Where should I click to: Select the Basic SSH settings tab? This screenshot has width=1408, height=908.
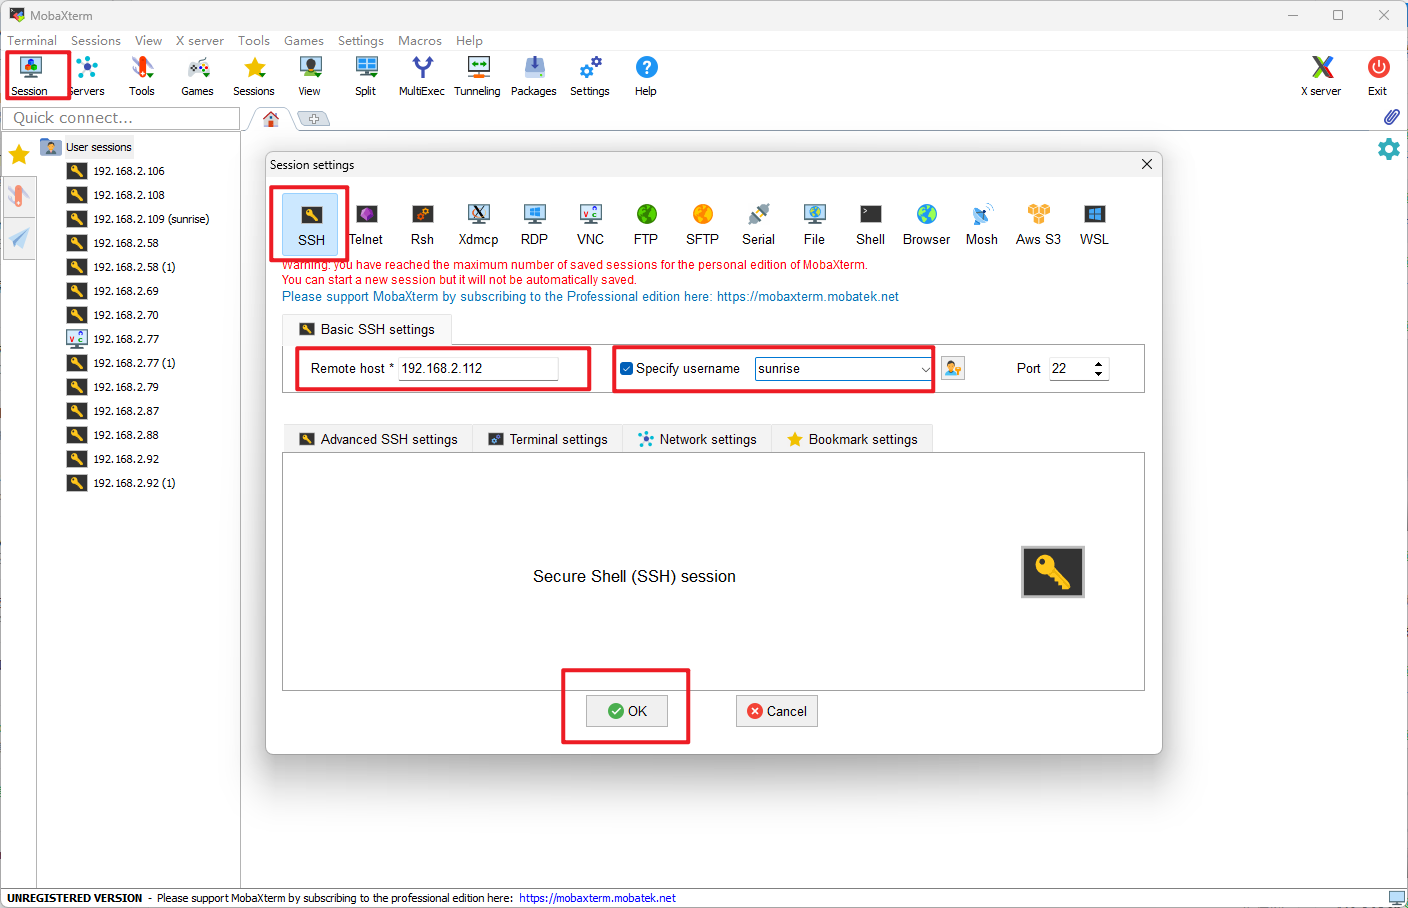[367, 329]
